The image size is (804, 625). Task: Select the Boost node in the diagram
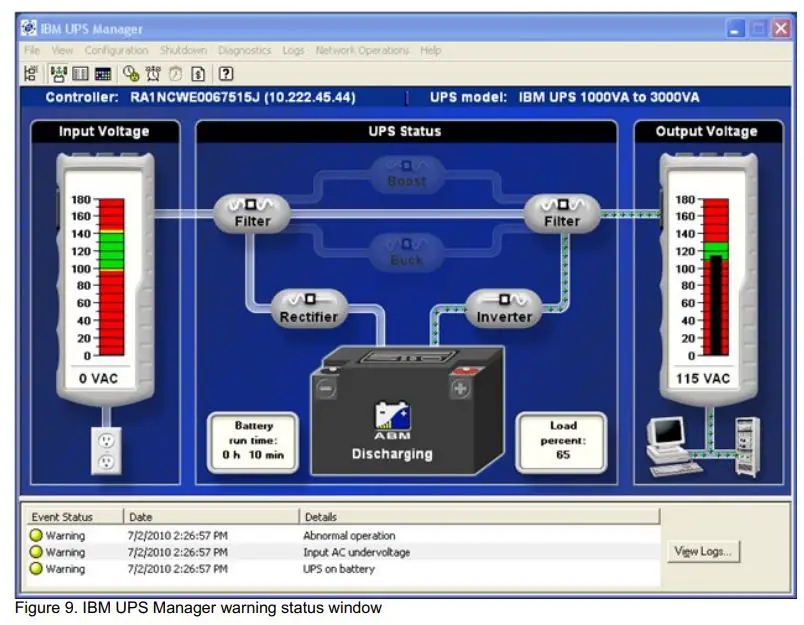407,174
